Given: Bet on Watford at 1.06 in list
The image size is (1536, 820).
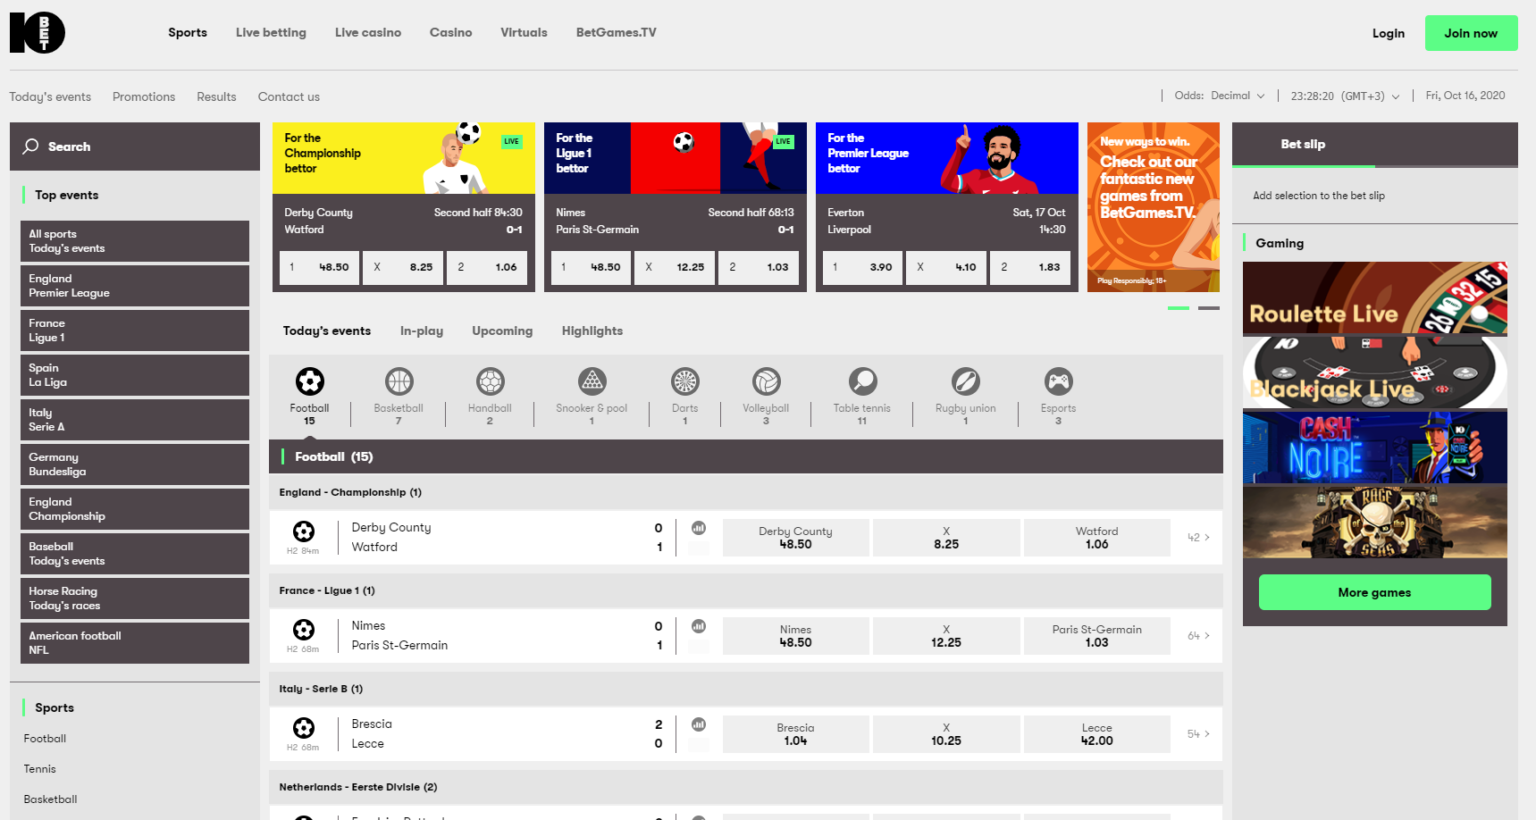Looking at the screenshot, I should point(1097,538).
